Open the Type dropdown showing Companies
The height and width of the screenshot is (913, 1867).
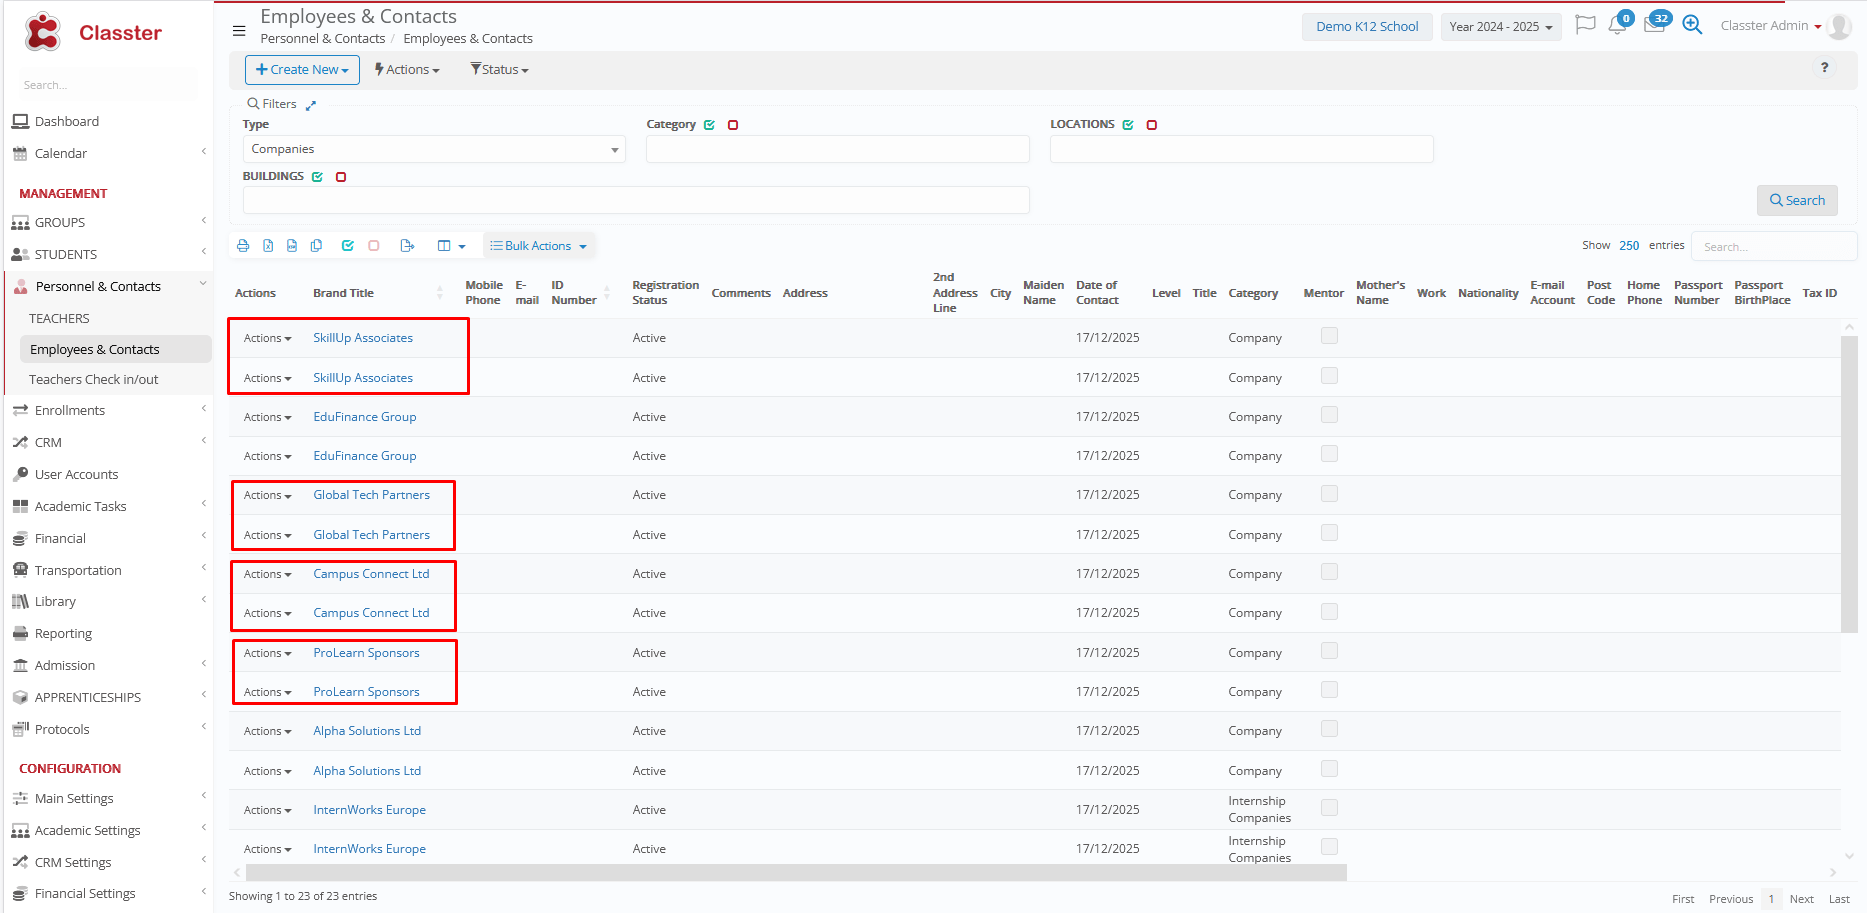click(434, 149)
